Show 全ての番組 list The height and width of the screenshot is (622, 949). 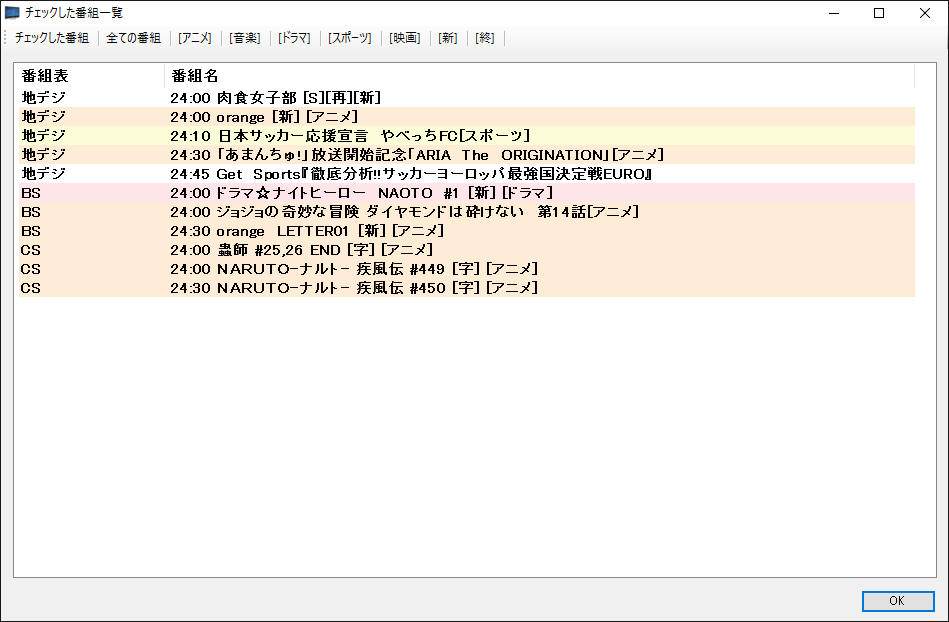pyautogui.click(x=133, y=38)
